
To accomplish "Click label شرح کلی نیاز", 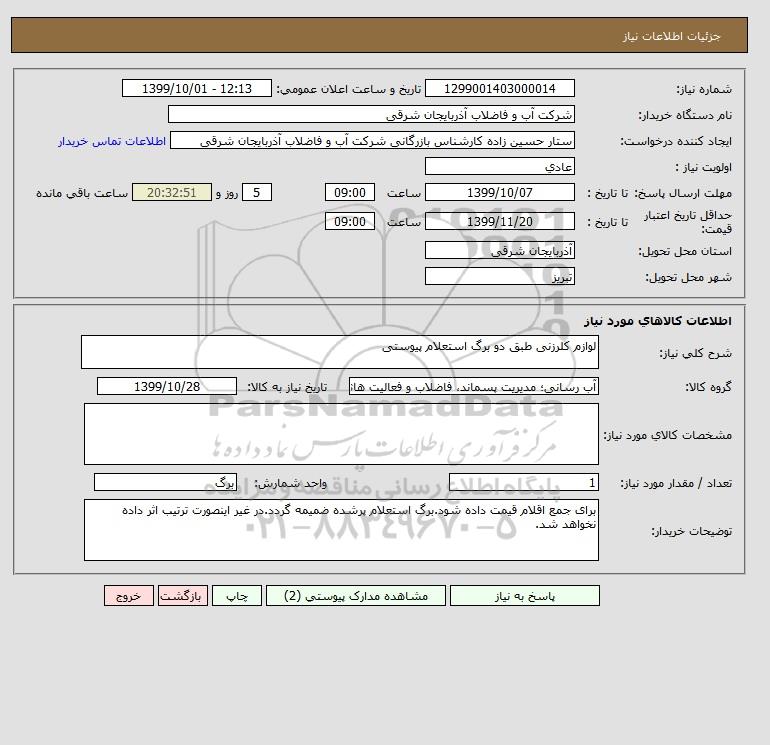I will 695,353.
